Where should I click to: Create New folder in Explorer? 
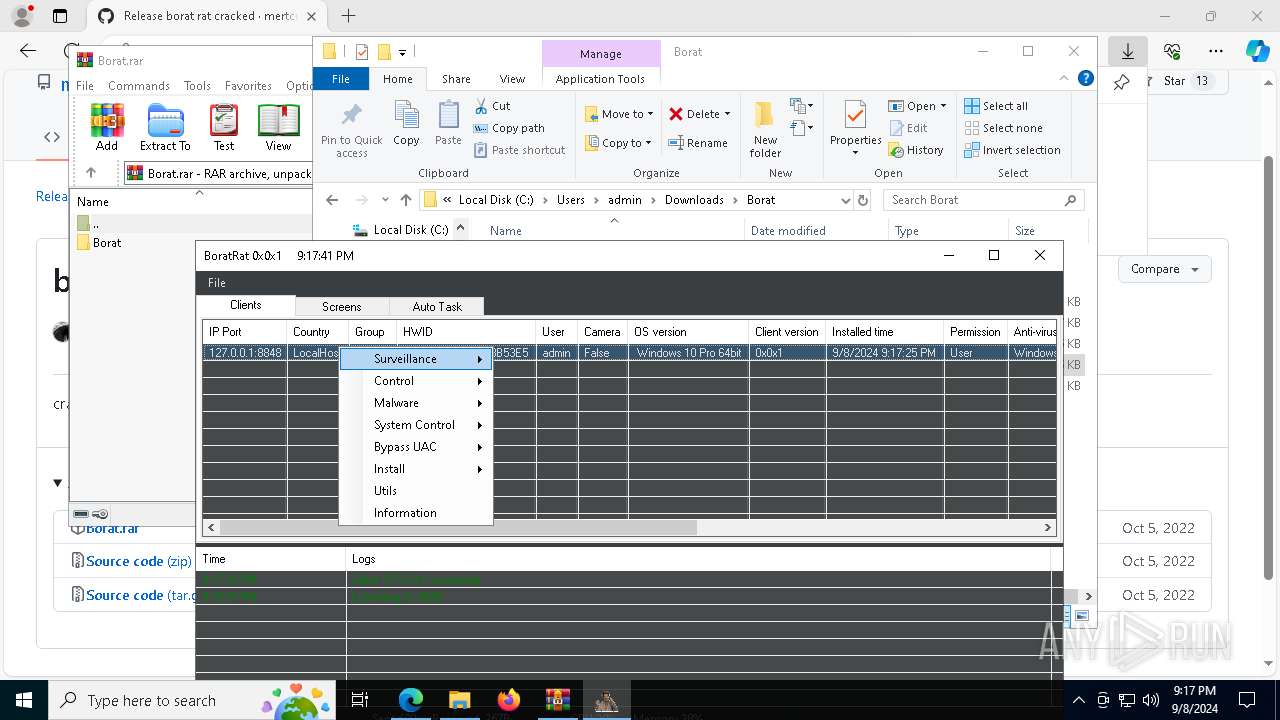[765, 130]
